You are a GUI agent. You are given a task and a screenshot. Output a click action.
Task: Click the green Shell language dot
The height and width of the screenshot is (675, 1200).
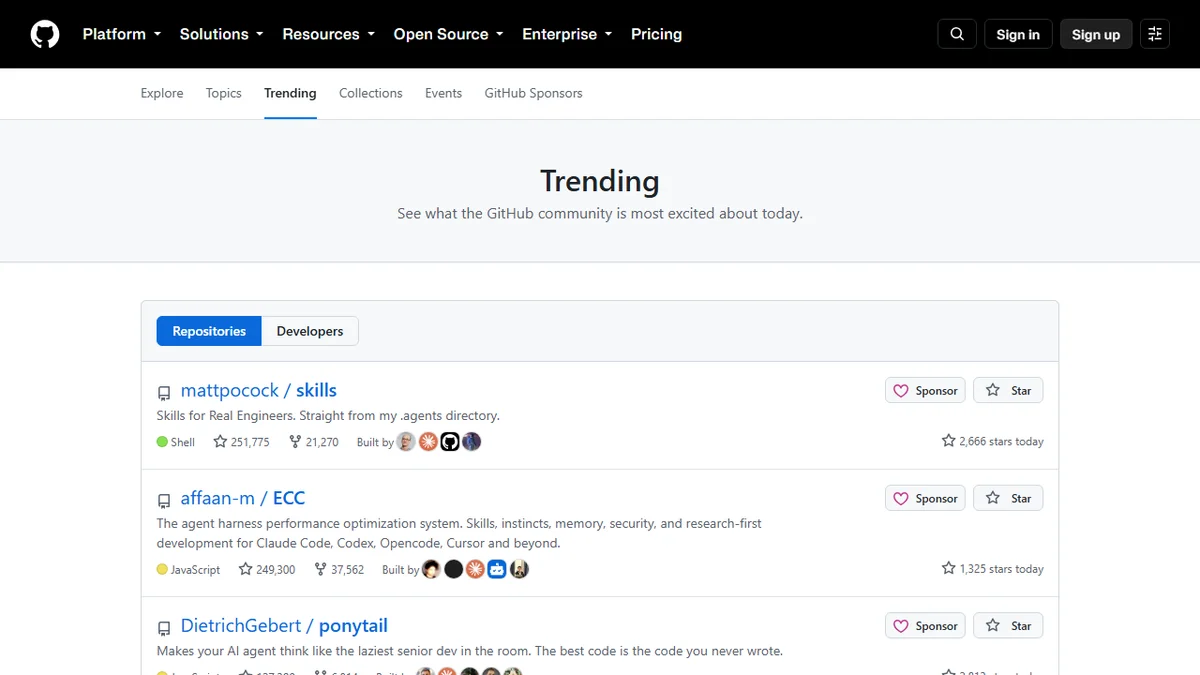click(162, 441)
